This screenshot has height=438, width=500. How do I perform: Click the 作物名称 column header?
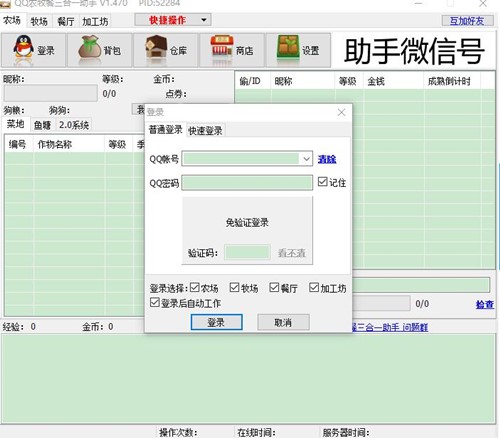(69, 144)
